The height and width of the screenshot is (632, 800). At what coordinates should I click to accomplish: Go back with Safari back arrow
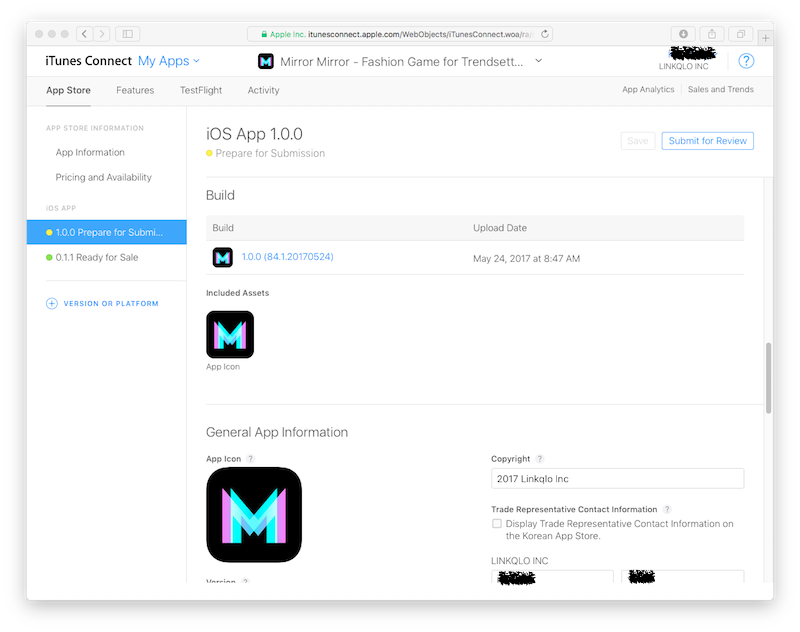coord(85,34)
